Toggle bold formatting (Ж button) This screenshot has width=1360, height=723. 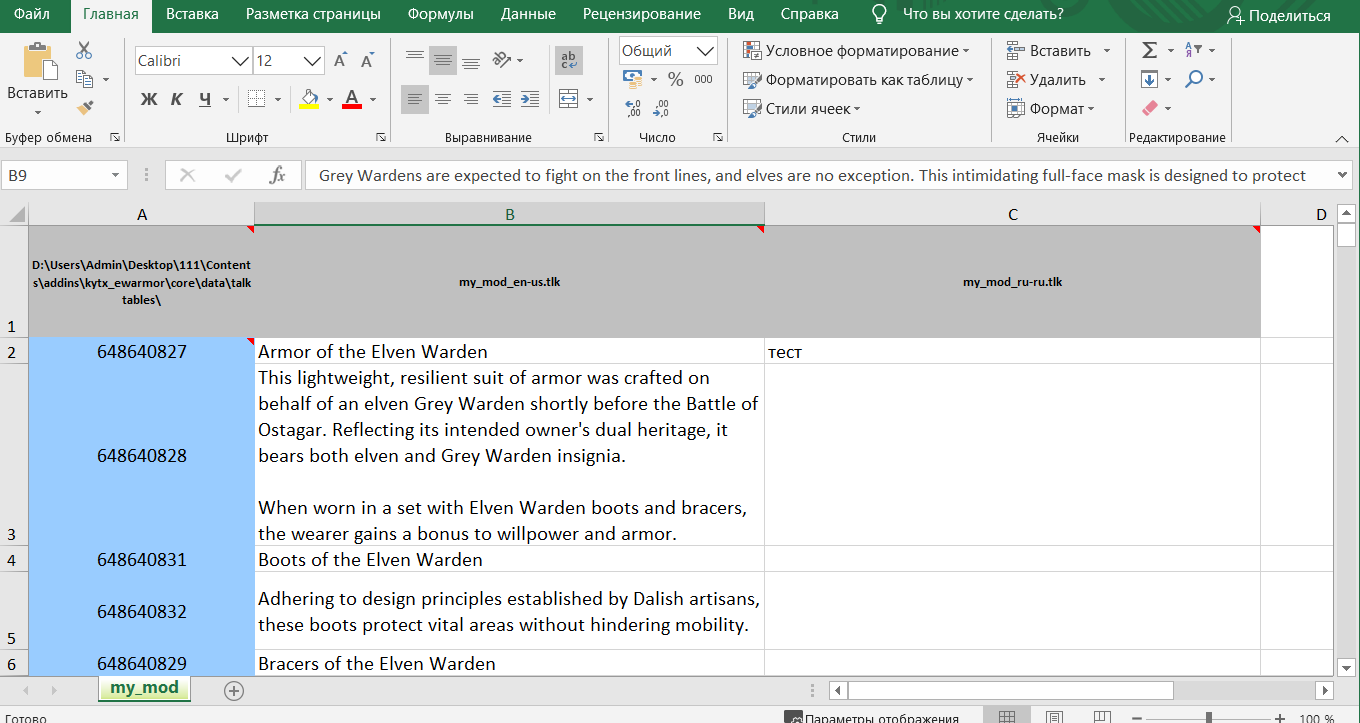click(x=149, y=99)
